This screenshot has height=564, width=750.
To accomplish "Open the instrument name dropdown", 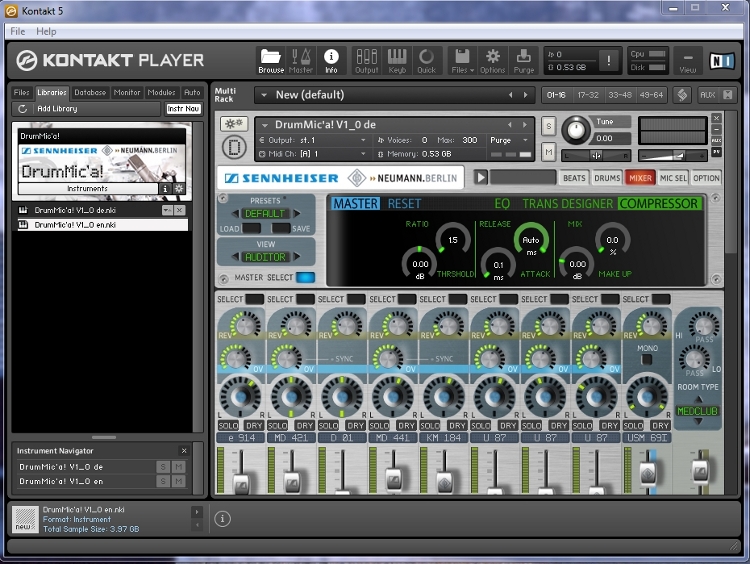I will 265,125.
